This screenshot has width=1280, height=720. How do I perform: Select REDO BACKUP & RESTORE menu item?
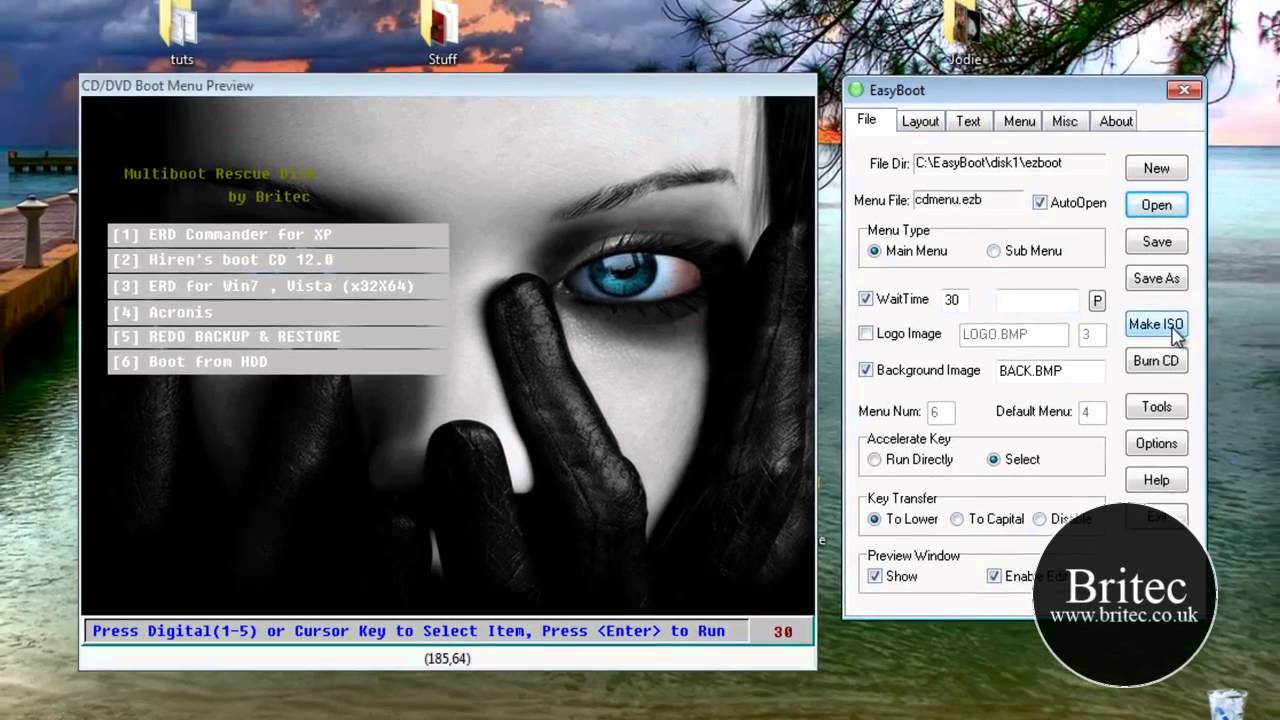[x=278, y=337]
